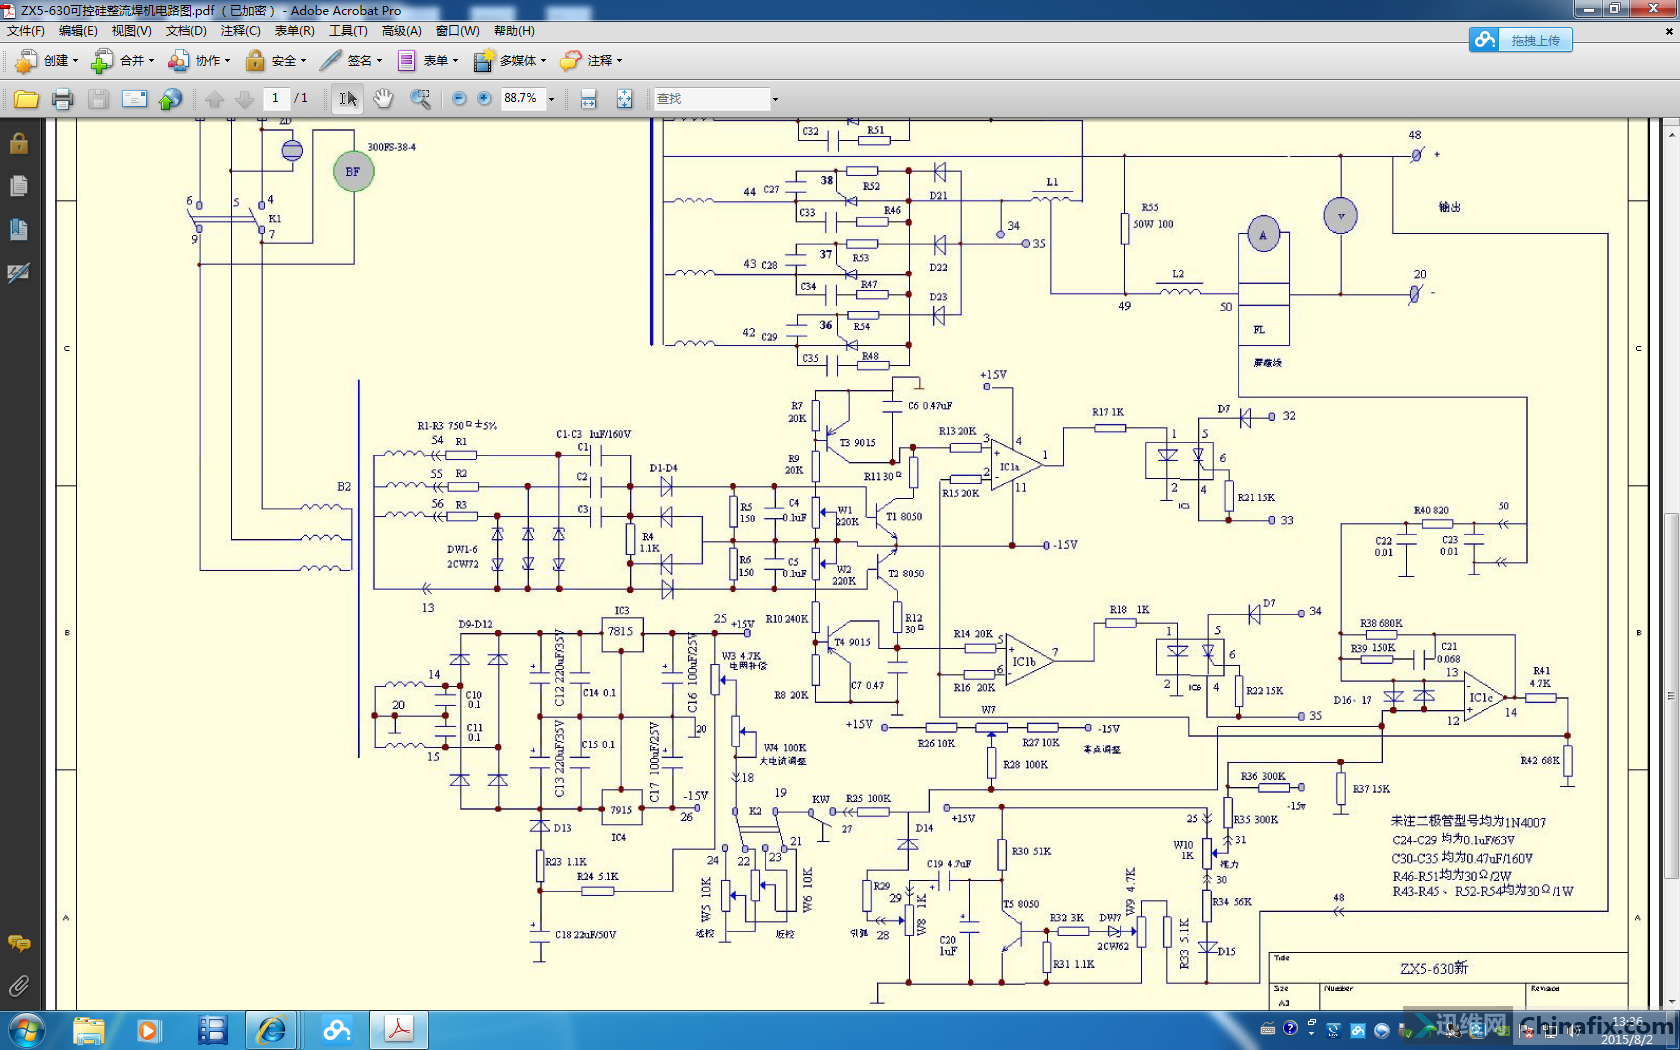Open the 帮助(H) menu
Screen dimensions: 1680x1050
coord(514,31)
